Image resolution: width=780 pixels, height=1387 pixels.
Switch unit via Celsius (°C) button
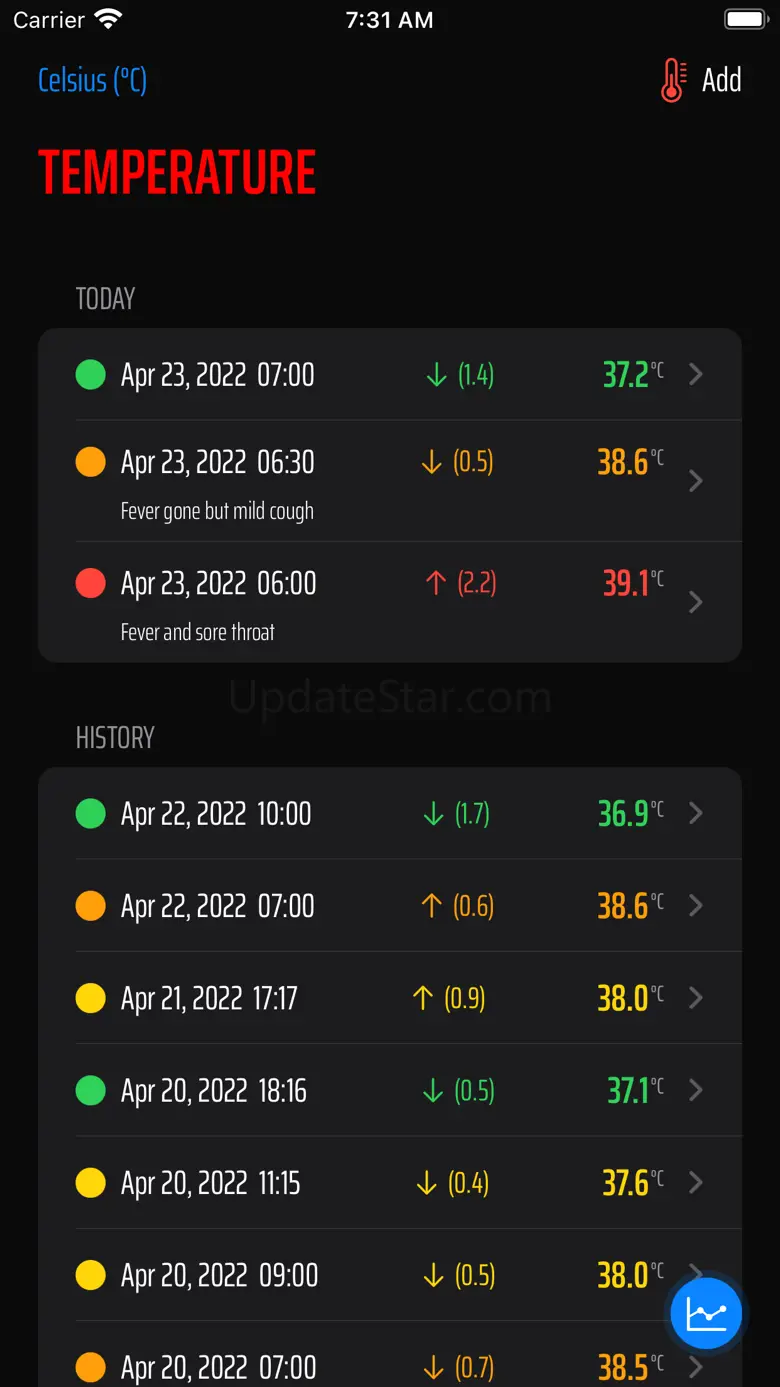coord(92,81)
